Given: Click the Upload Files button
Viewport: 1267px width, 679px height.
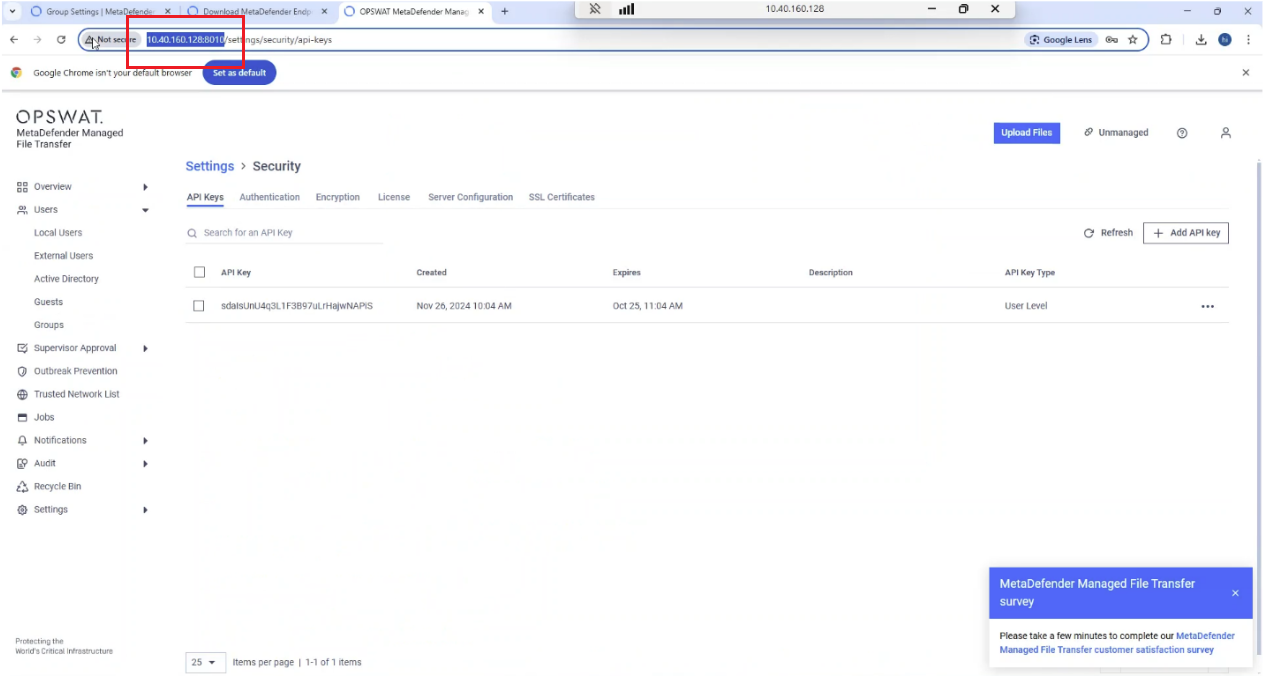Looking at the screenshot, I should coord(1027,133).
